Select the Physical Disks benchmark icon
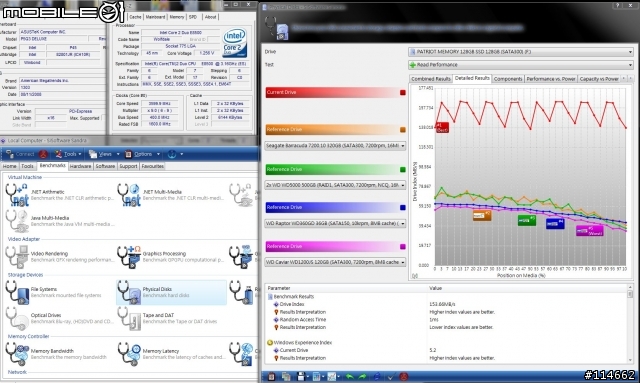 pos(129,292)
